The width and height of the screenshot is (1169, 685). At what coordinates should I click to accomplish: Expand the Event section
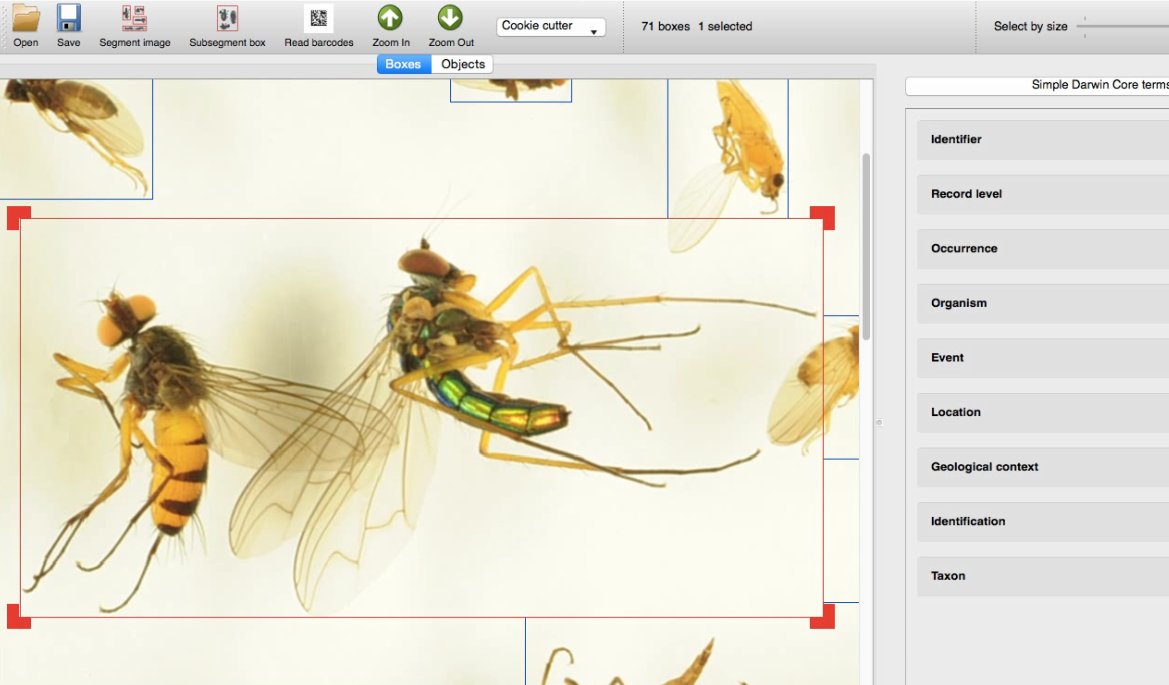click(x=1043, y=358)
